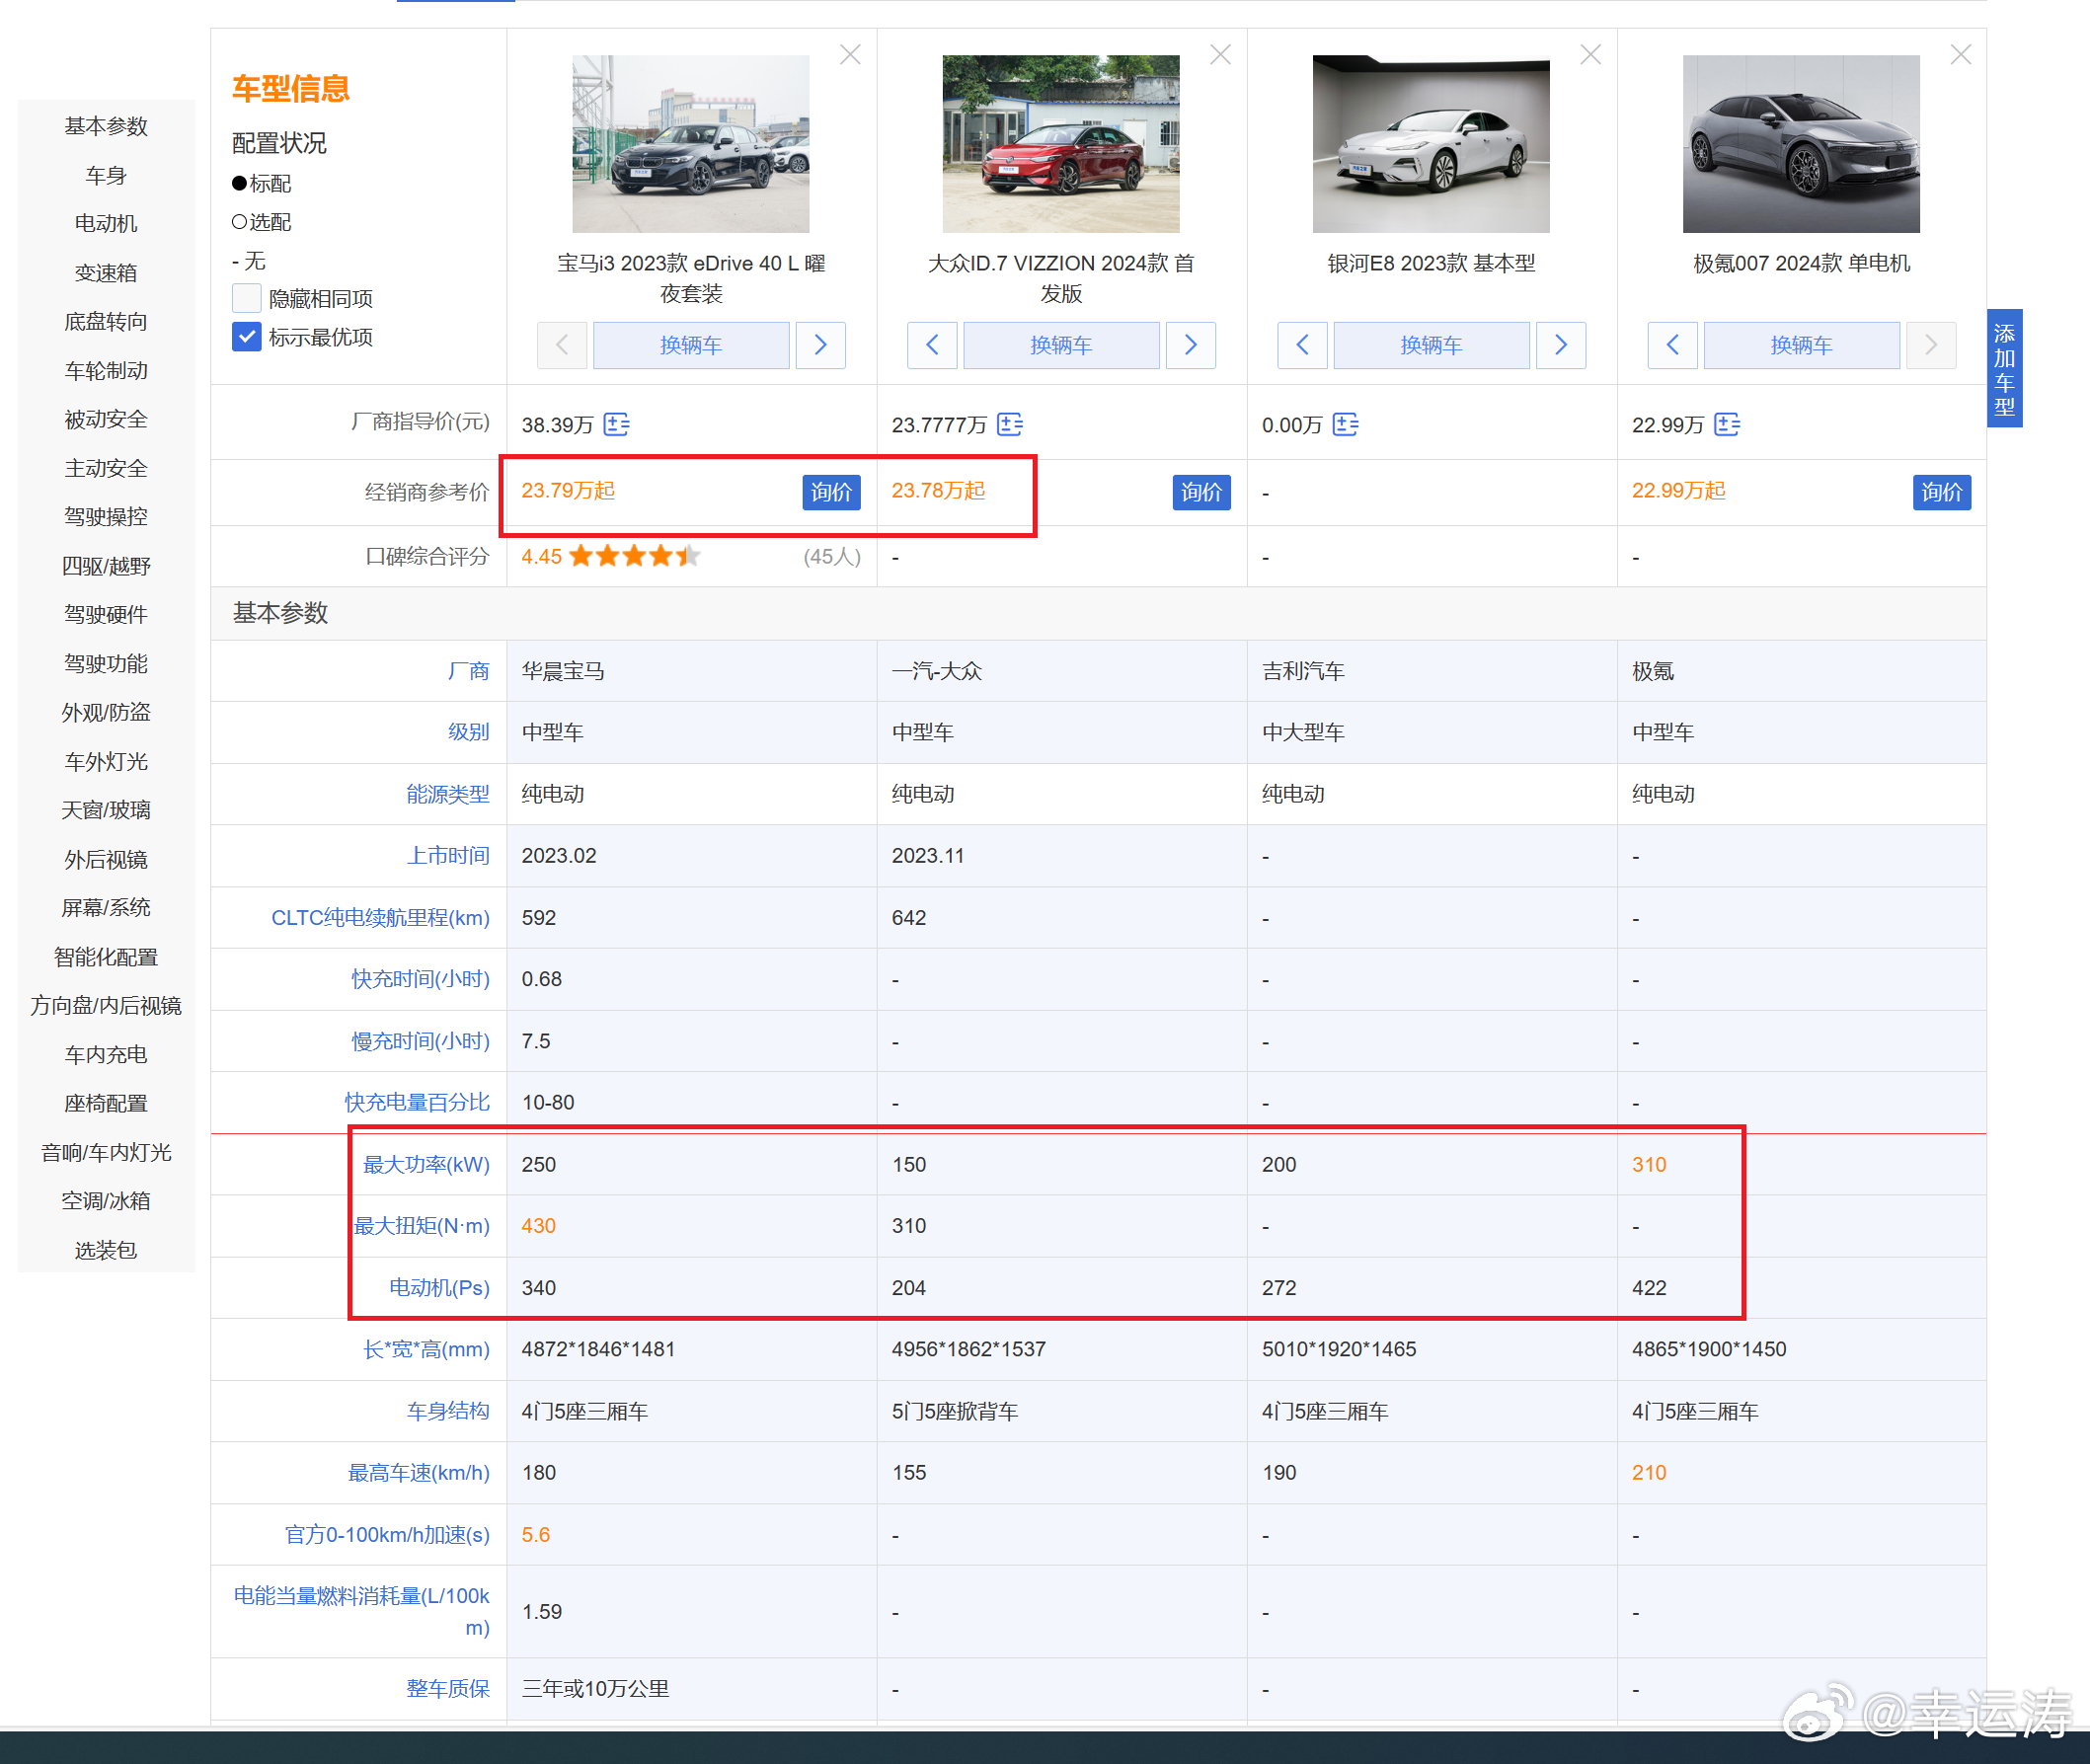Screen dimensions: 2090x1764
Task: Click the 22.99万起 dealer price
Action: coord(1678,491)
